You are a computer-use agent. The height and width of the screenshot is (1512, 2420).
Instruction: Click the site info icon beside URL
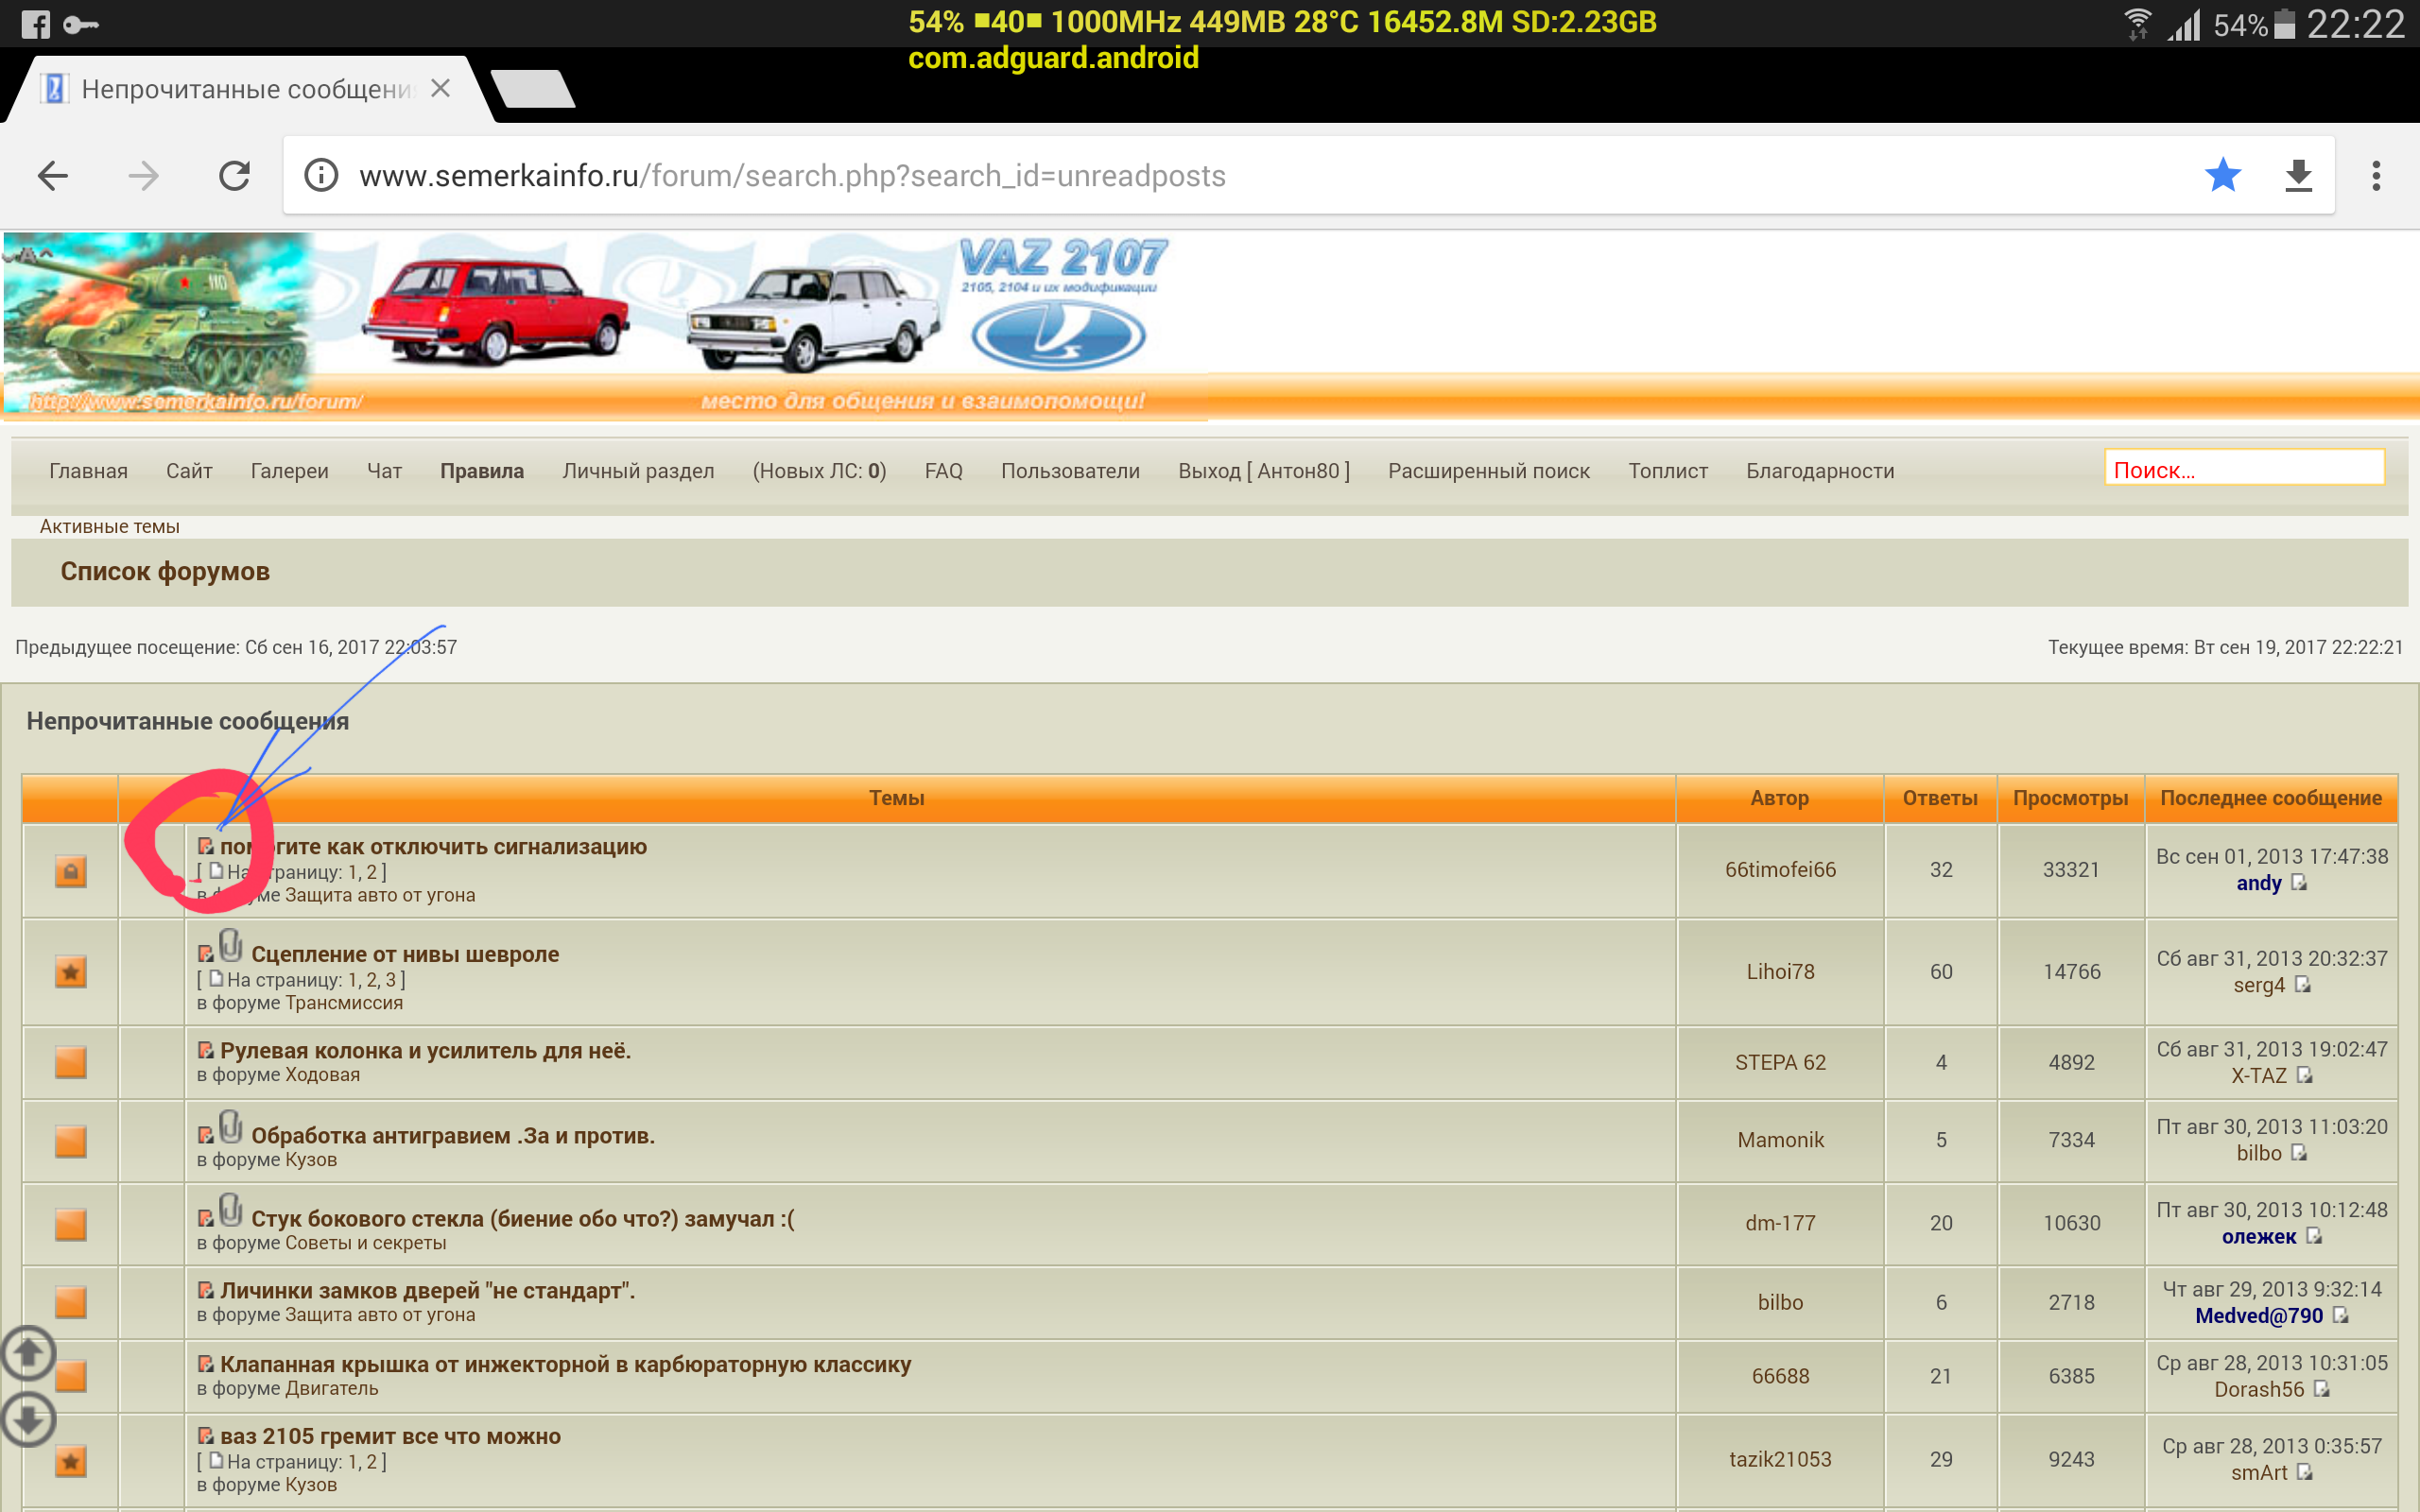tap(321, 176)
